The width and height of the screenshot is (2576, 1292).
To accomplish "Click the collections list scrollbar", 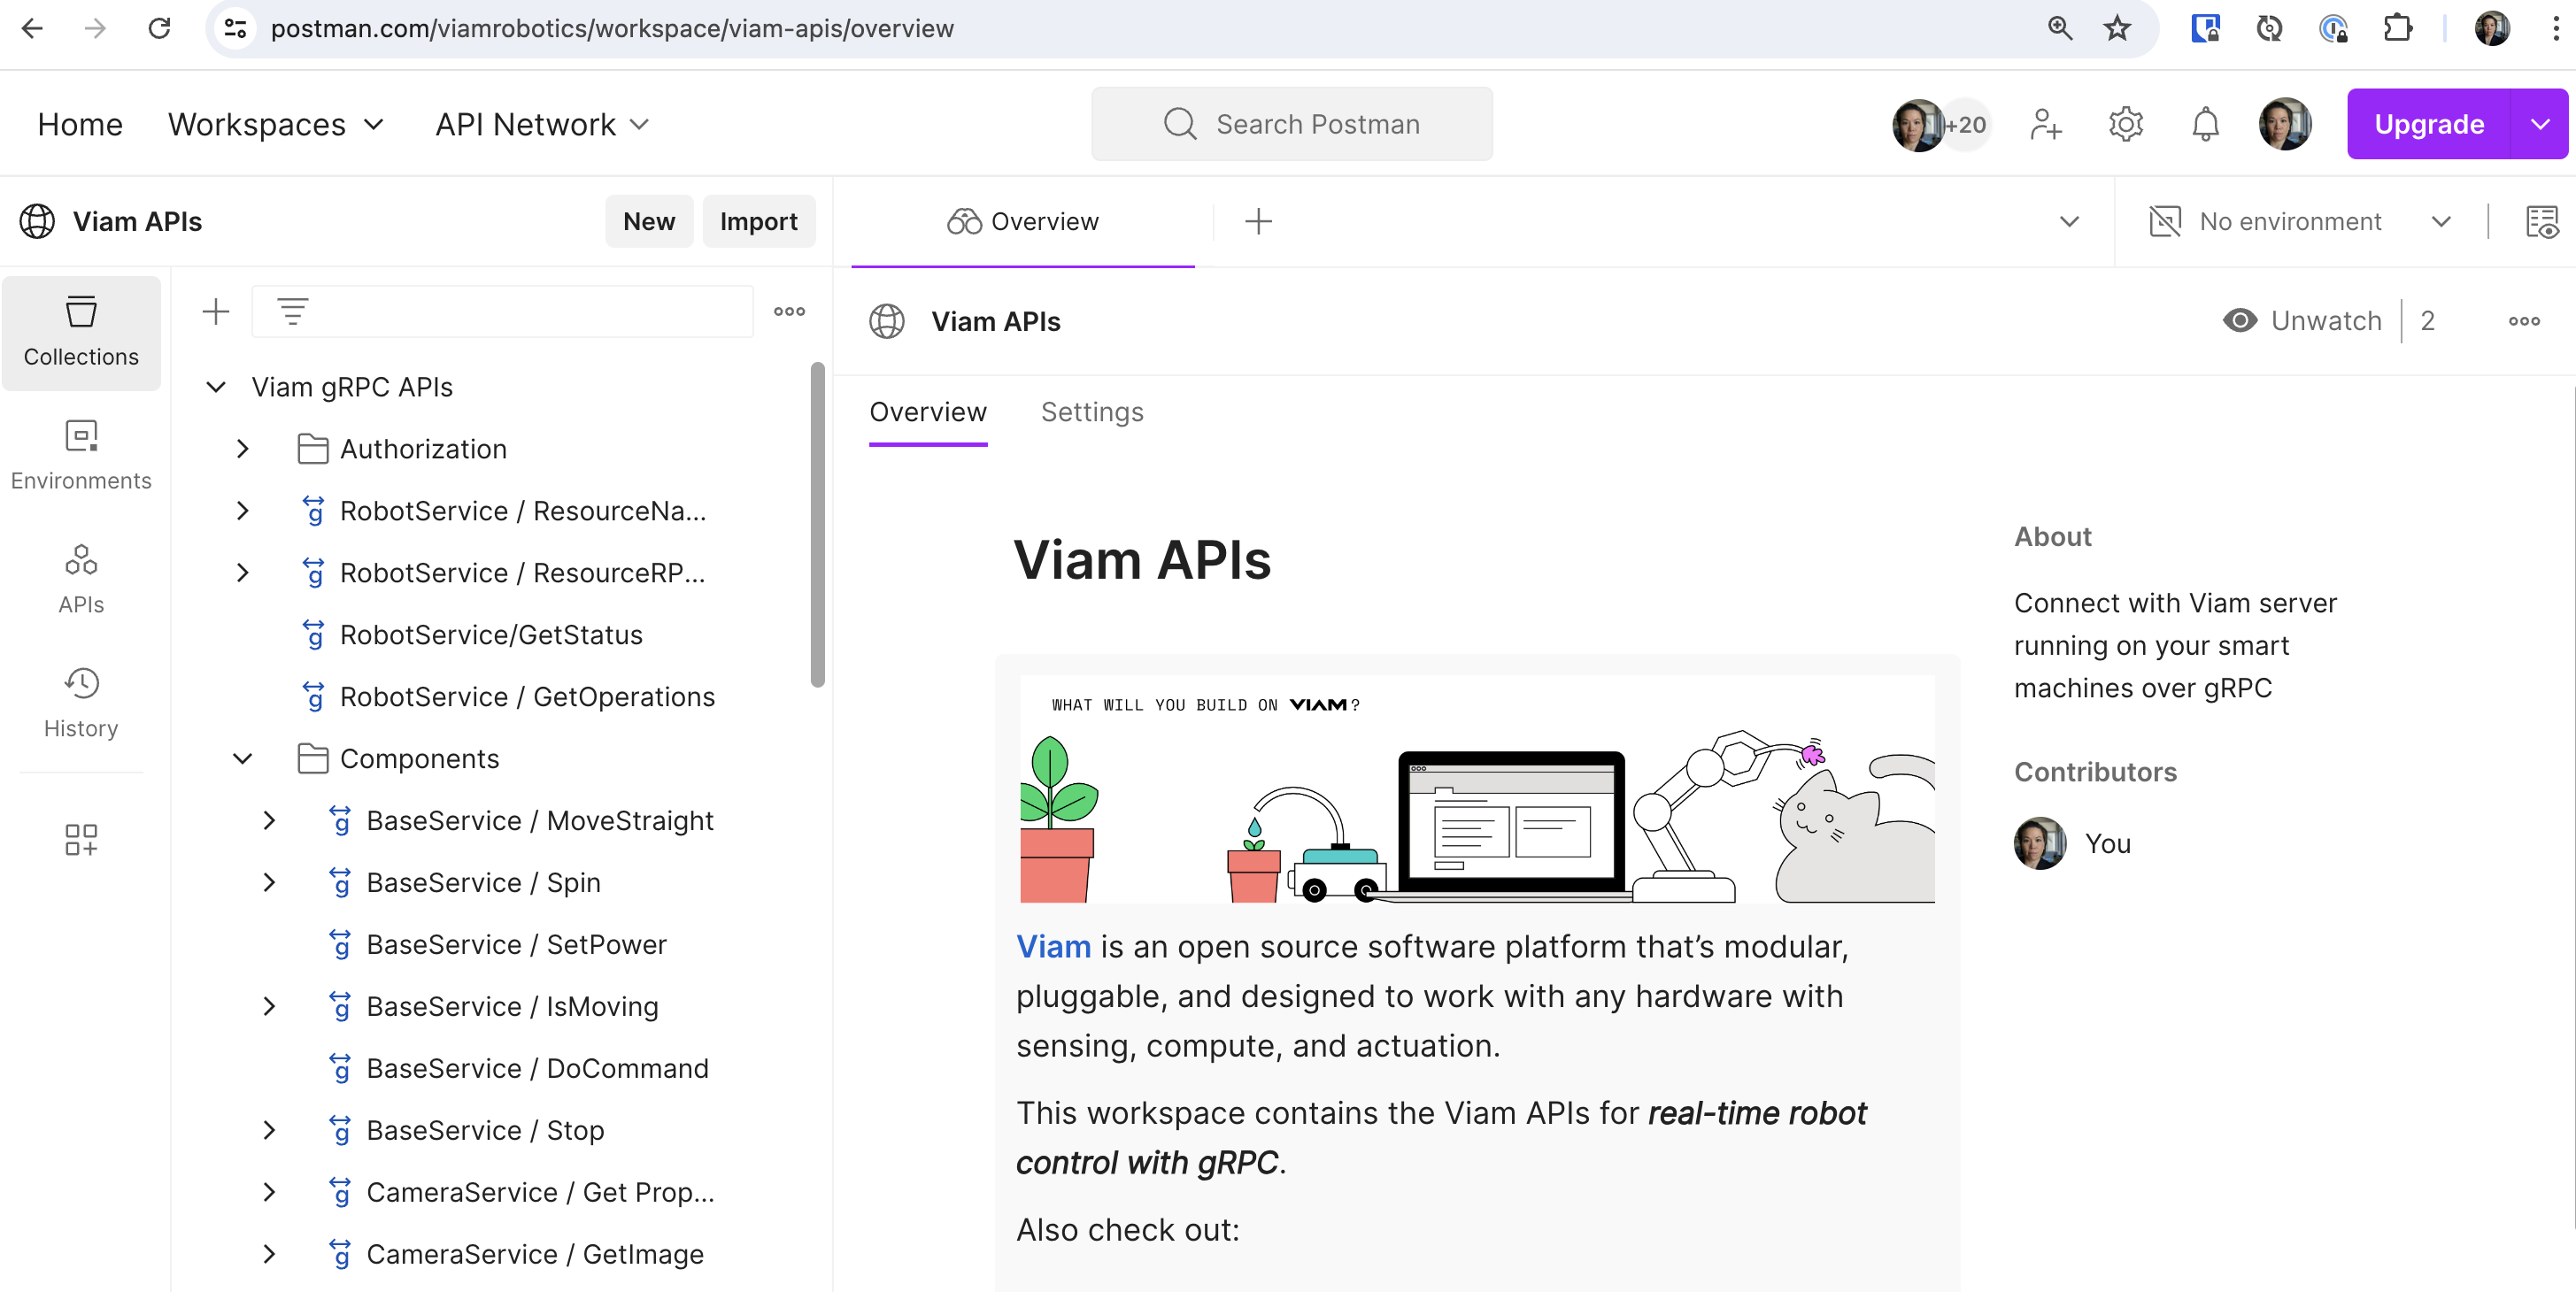I will pos(817,524).
